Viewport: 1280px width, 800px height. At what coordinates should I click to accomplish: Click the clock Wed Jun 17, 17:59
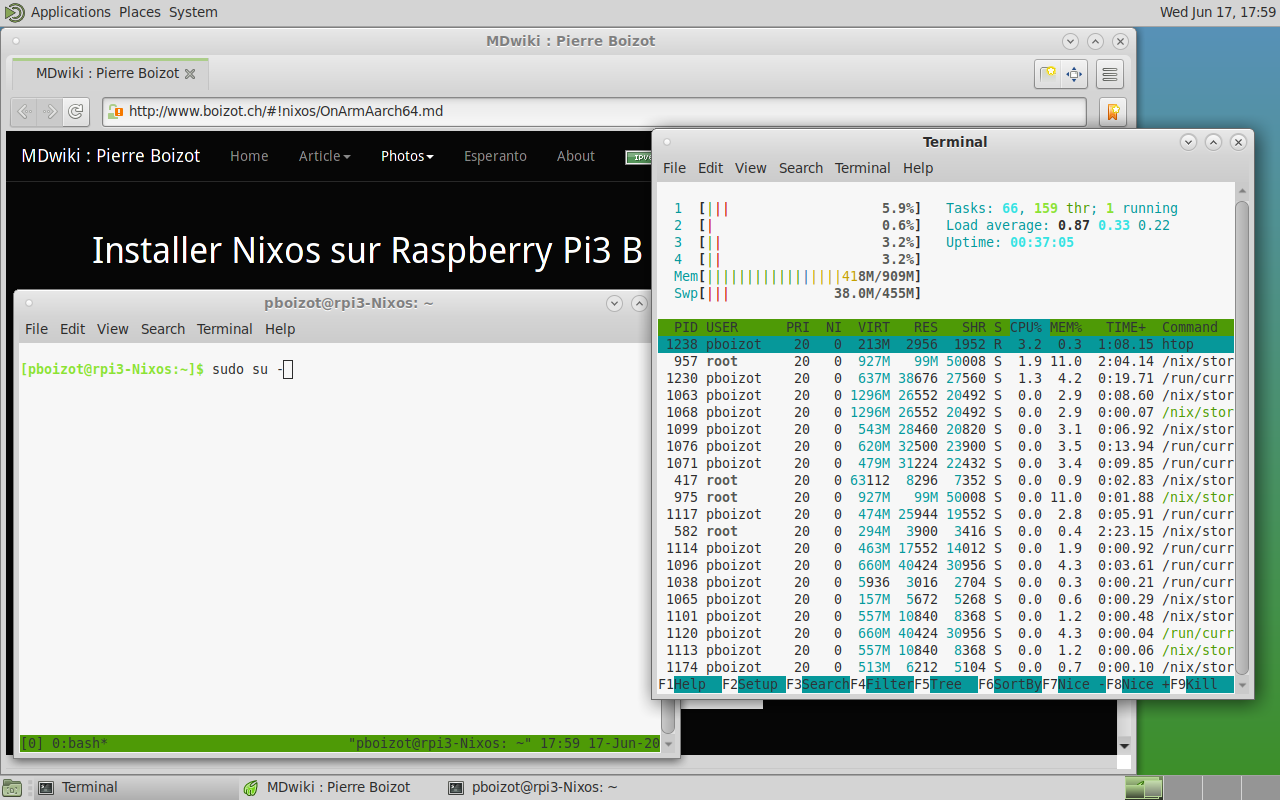[x=1217, y=12]
